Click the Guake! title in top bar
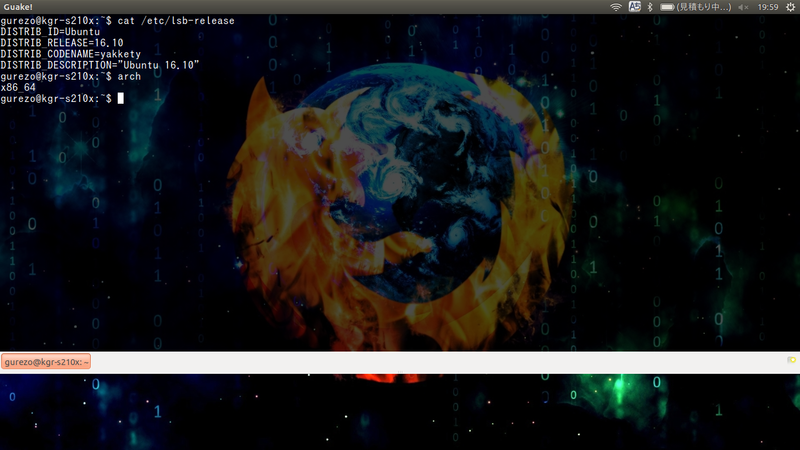The width and height of the screenshot is (800, 450). tap(18, 7)
